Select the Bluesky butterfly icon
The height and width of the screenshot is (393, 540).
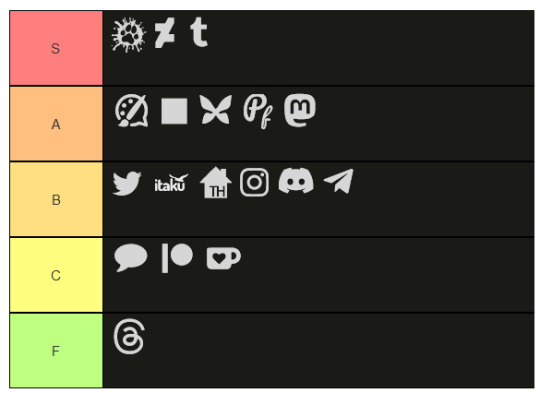click(x=216, y=110)
